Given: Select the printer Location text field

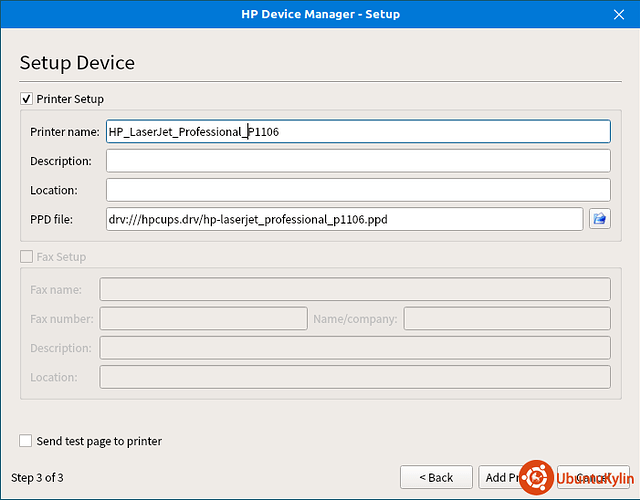Looking at the screenshot, I should coord(358,190).
